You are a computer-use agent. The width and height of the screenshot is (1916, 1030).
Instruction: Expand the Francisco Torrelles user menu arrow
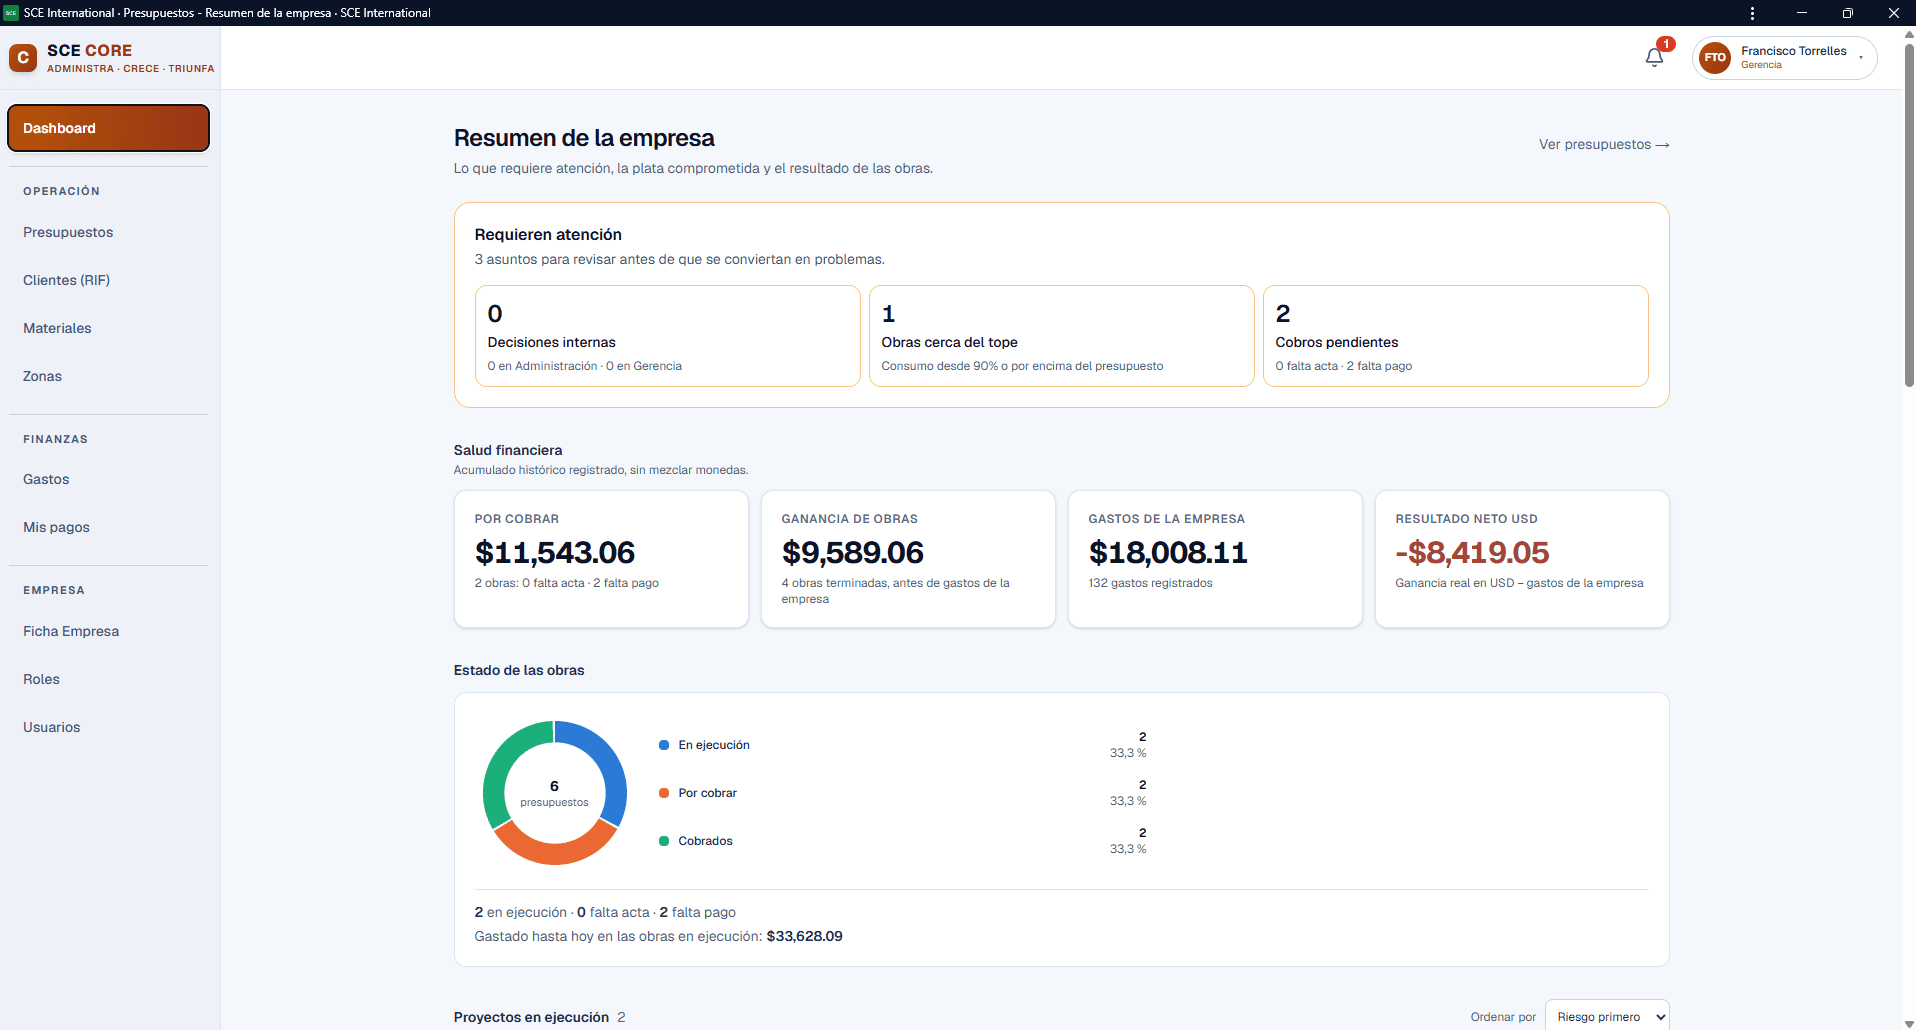coord(1861,58)
